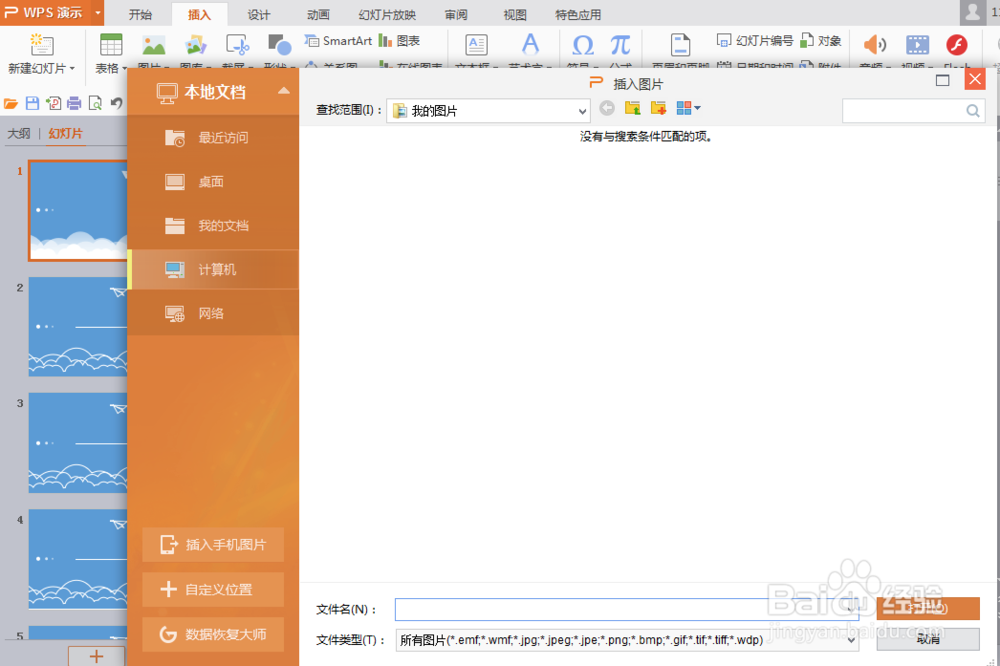Screen dimensions: 1000x666
Task: Open the view mode menu icon
Action: [x=688, y=108]
